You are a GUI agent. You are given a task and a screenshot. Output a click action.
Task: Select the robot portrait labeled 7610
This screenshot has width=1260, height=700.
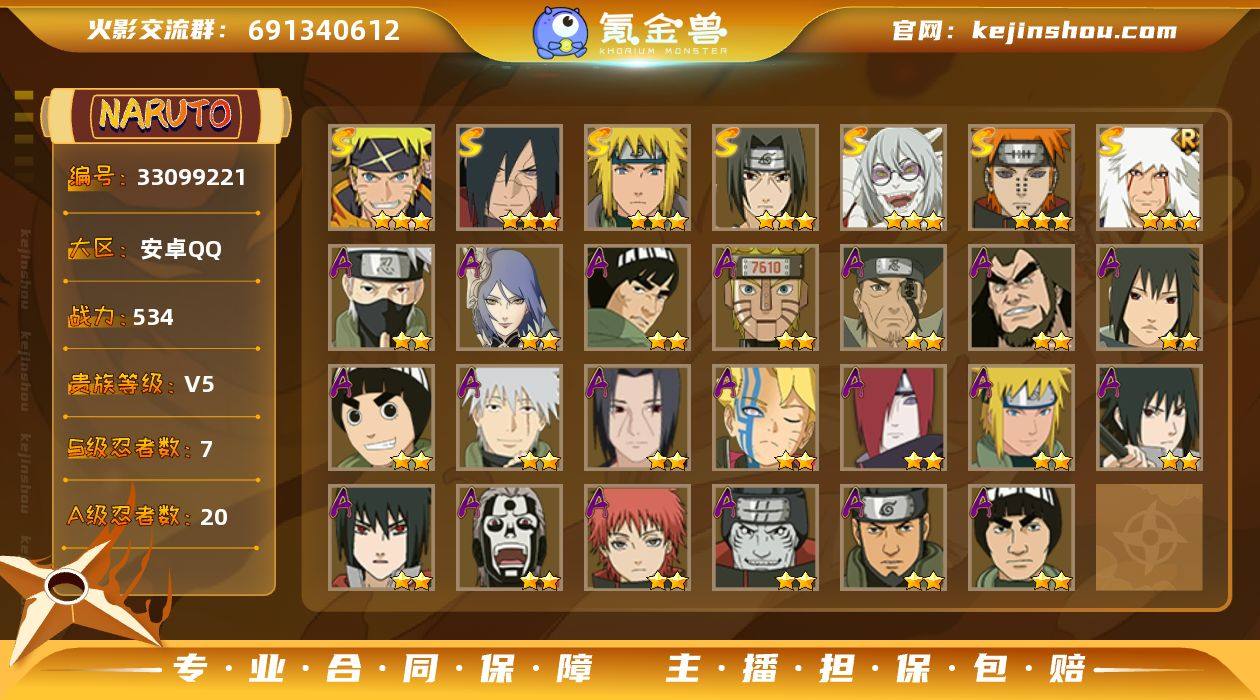[766, 298]
